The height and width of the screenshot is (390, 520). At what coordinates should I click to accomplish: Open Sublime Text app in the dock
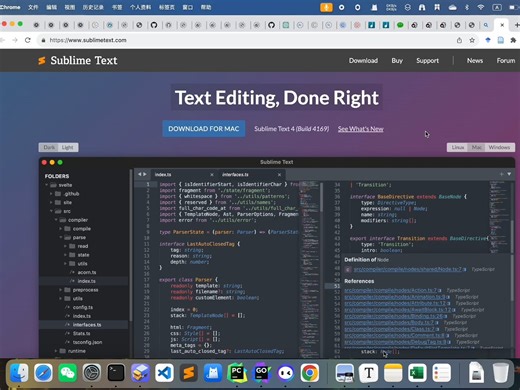tap(189, 373)
